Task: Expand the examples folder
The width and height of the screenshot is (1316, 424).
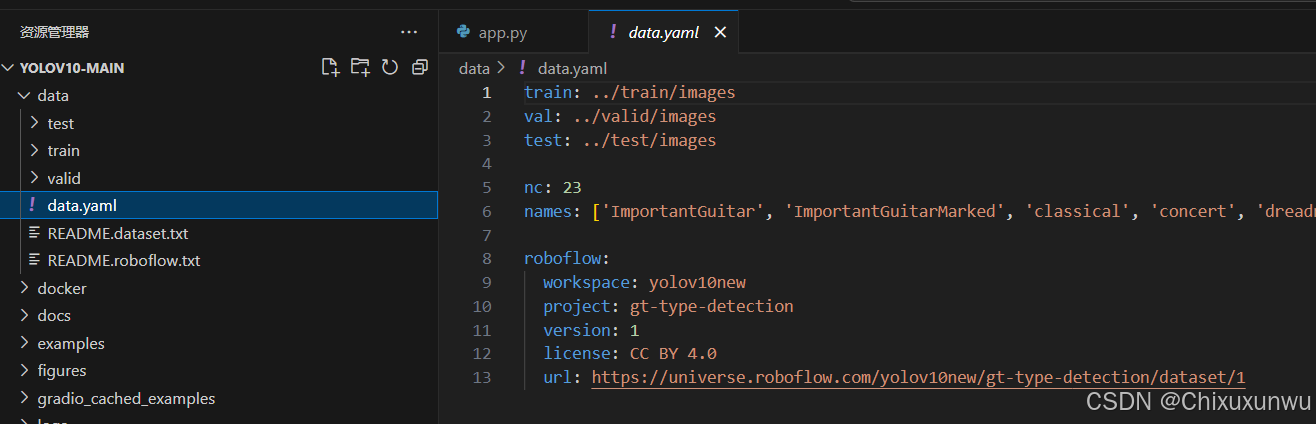Action: click(25, 343)
